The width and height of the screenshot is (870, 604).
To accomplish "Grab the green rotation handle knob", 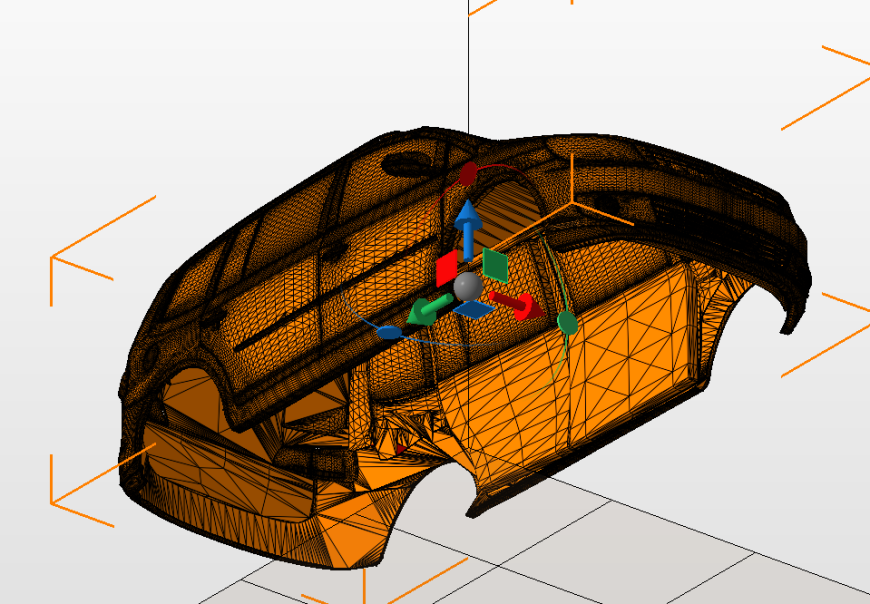I will pyautogui.click(x=567, y=323).
